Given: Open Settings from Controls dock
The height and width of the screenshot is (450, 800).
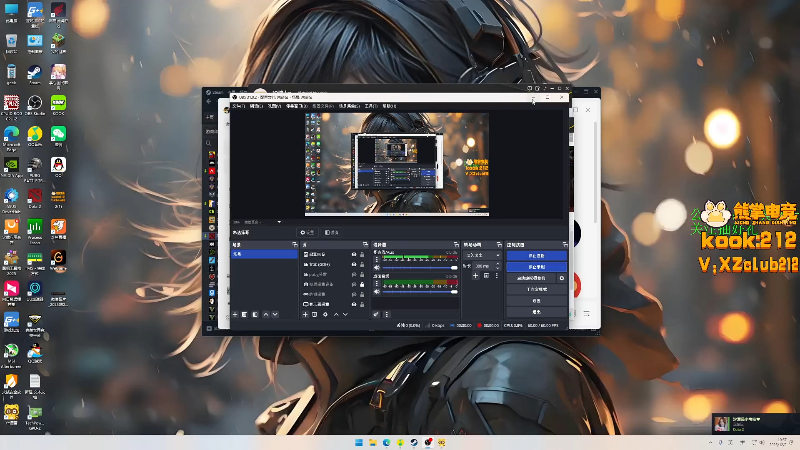Looking at the screenshot, I should click(536, 301).
